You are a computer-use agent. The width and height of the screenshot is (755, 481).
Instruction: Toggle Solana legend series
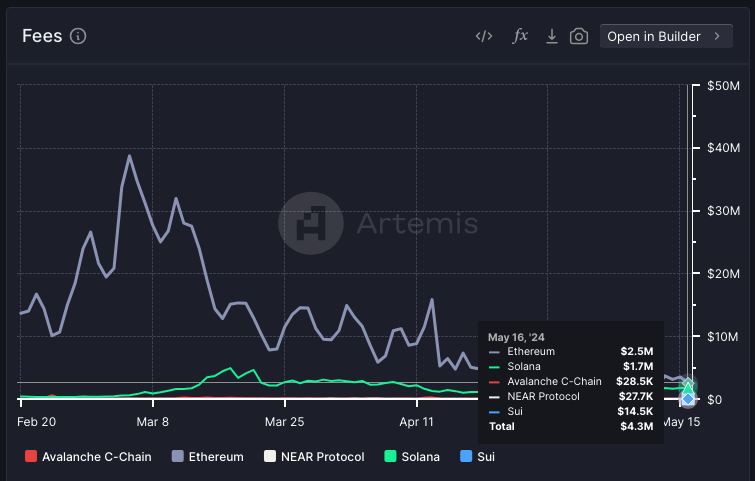click(x=412, y=456)
